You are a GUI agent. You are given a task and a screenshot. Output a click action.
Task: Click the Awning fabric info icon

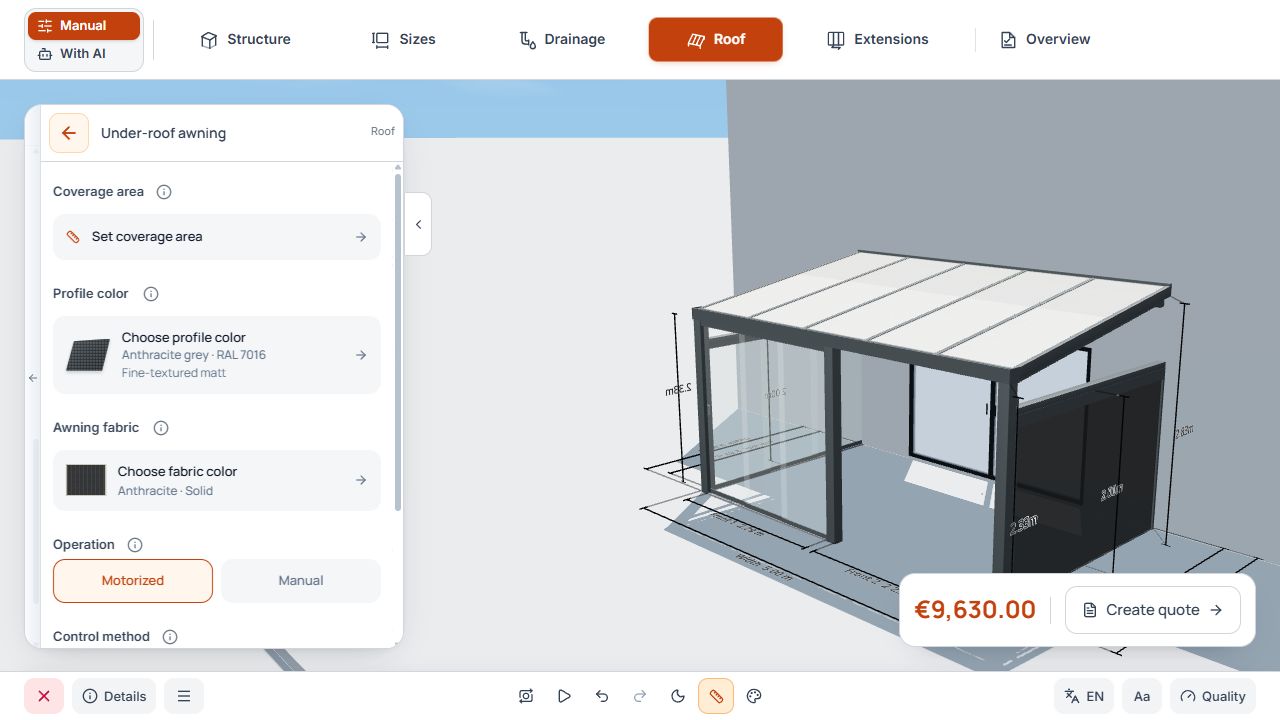tap(161, 428)
